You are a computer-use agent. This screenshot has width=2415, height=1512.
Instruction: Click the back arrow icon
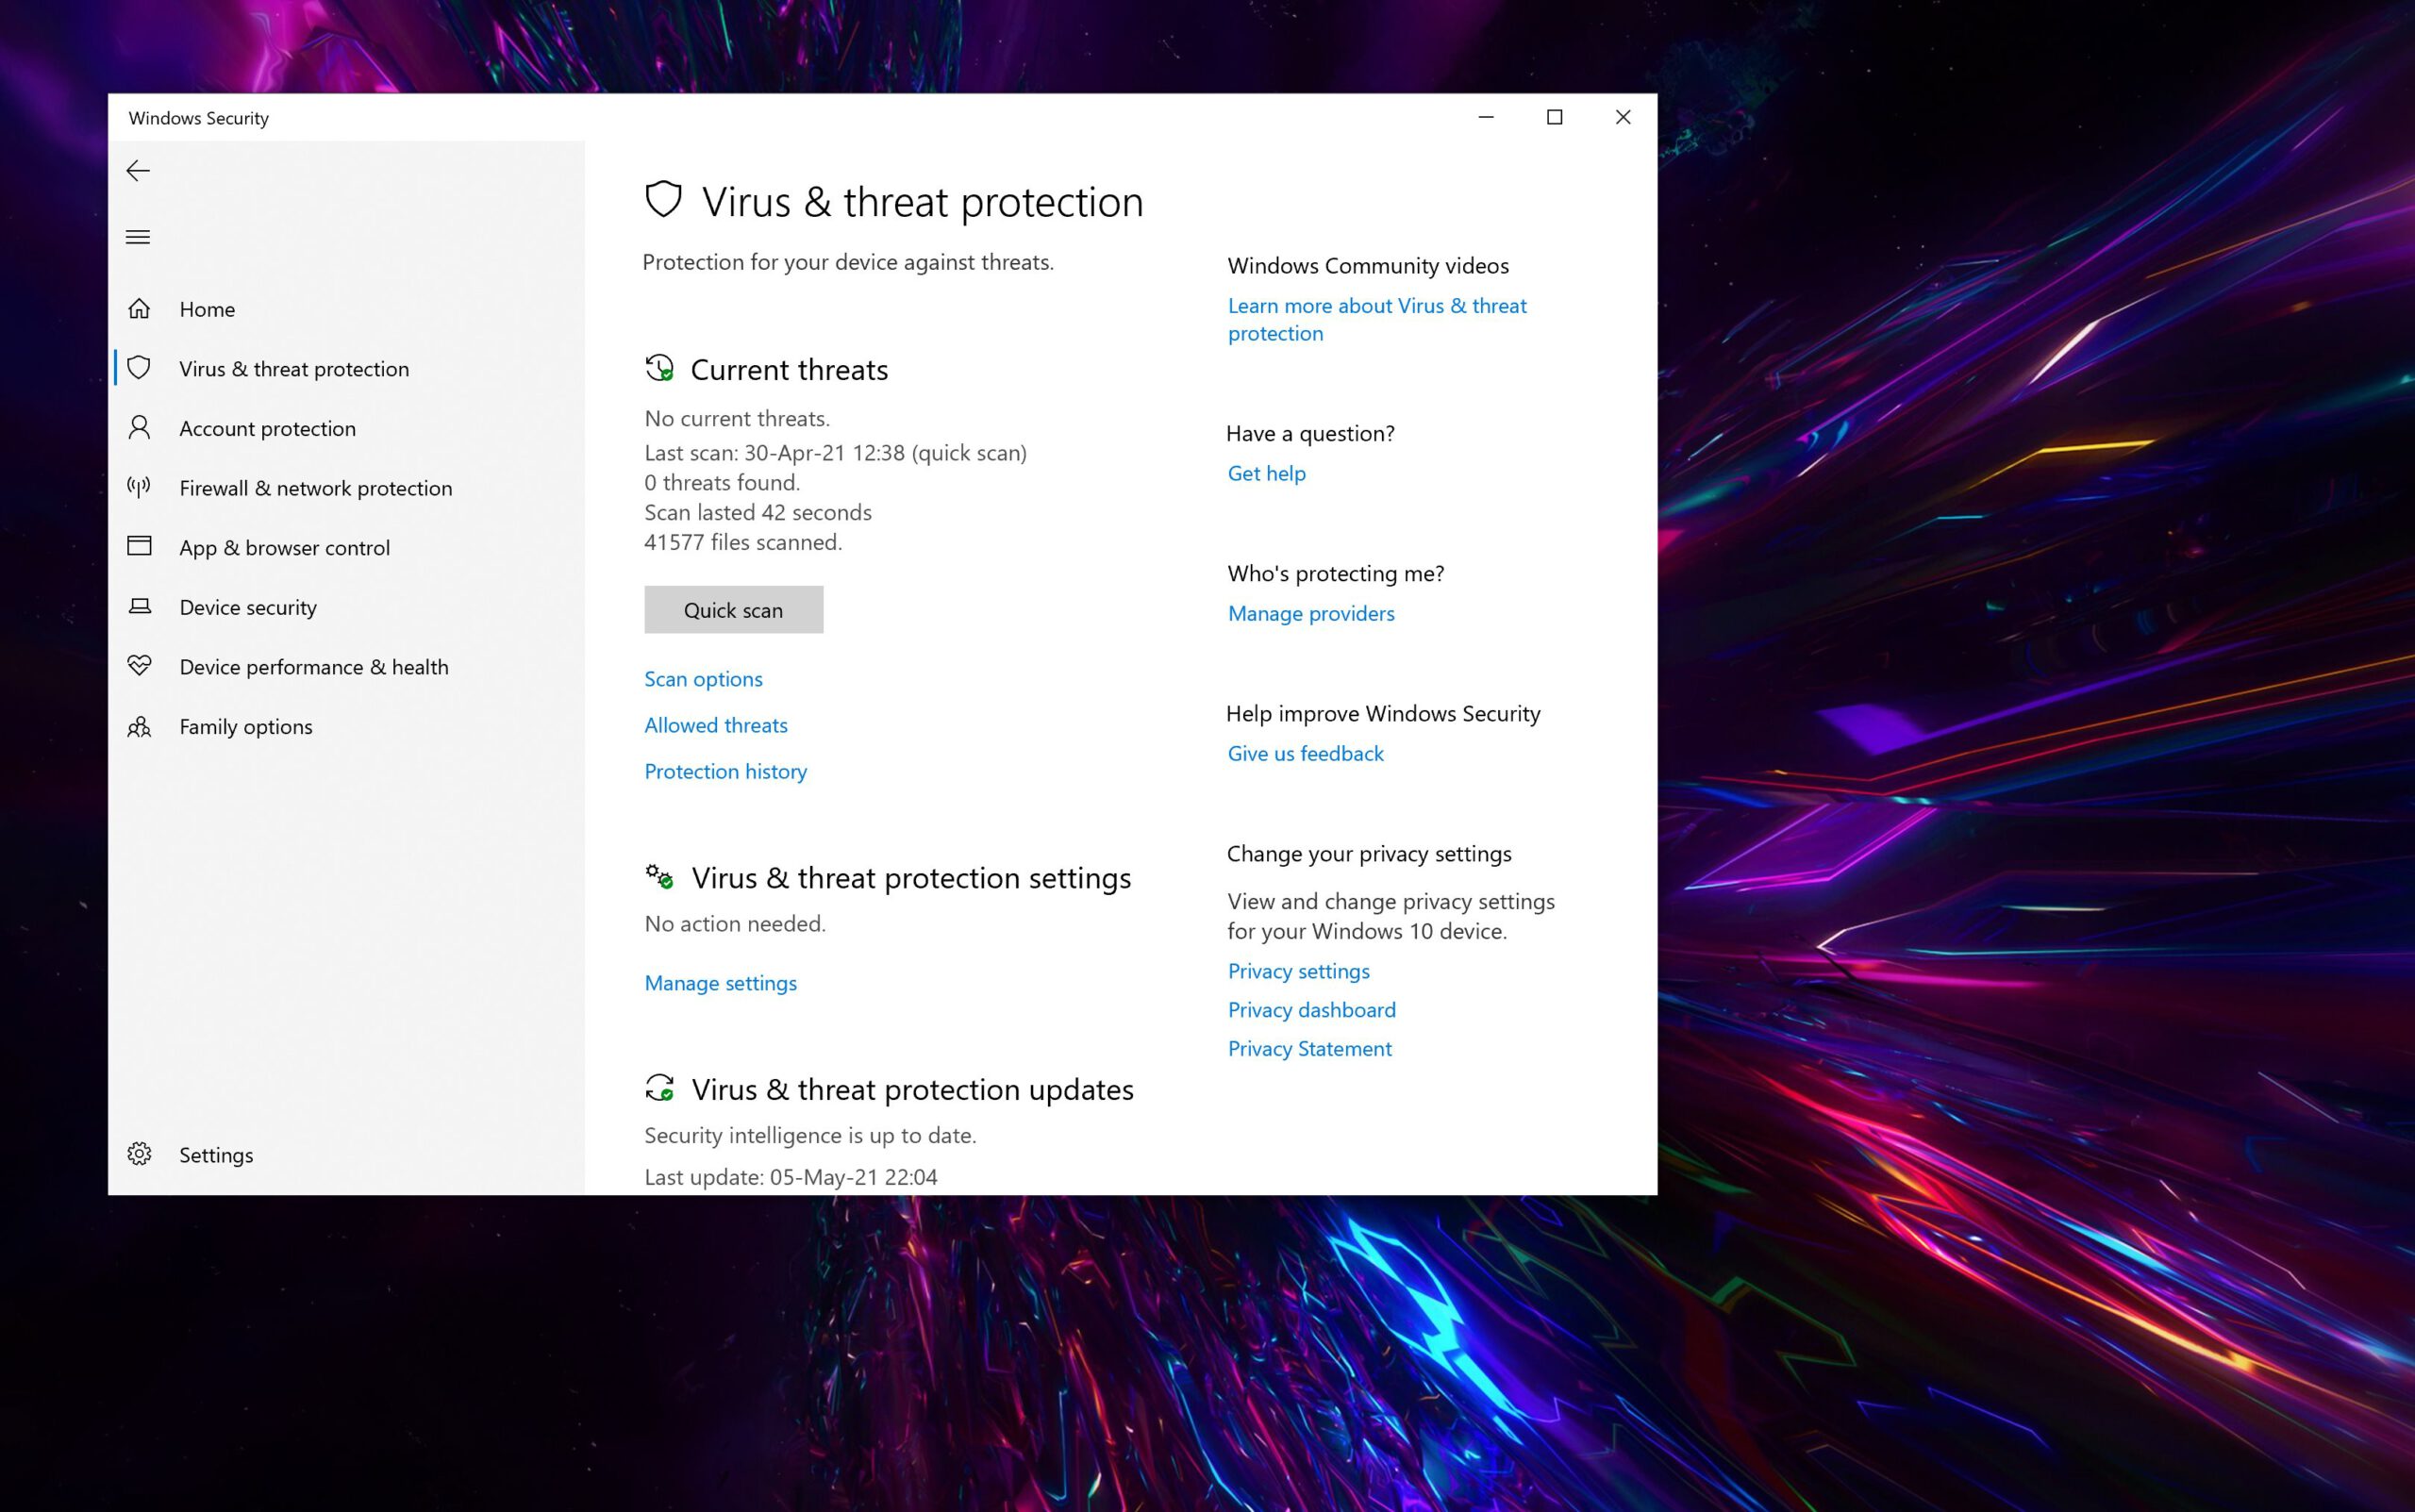point(138,171)
